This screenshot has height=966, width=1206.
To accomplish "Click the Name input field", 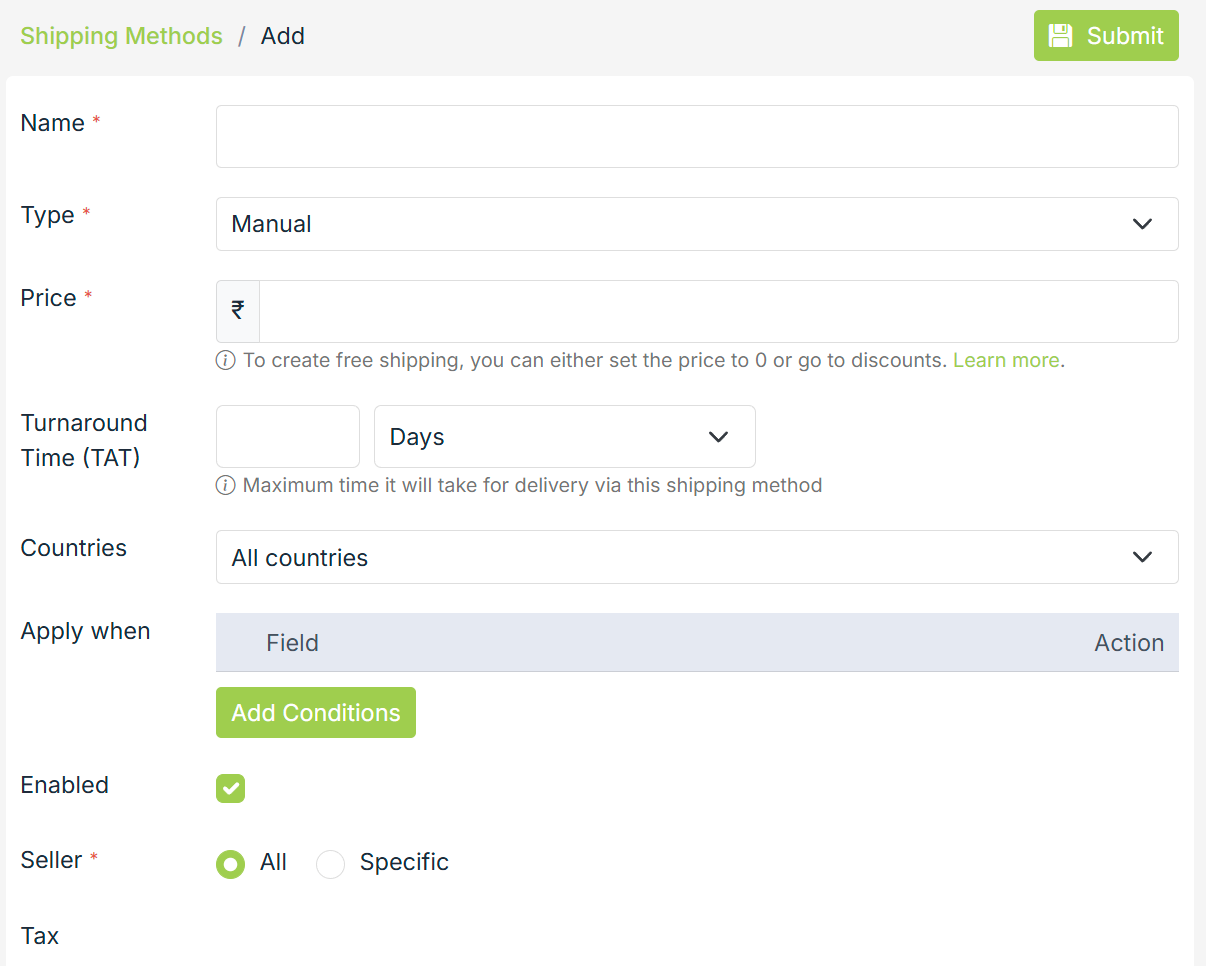I will pyautogui.click(x=696, y=137).
